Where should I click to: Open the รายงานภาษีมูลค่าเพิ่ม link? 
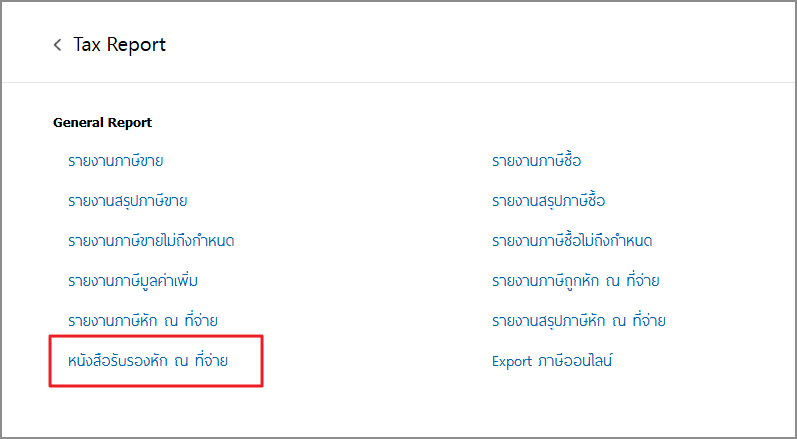pos(126,281)
